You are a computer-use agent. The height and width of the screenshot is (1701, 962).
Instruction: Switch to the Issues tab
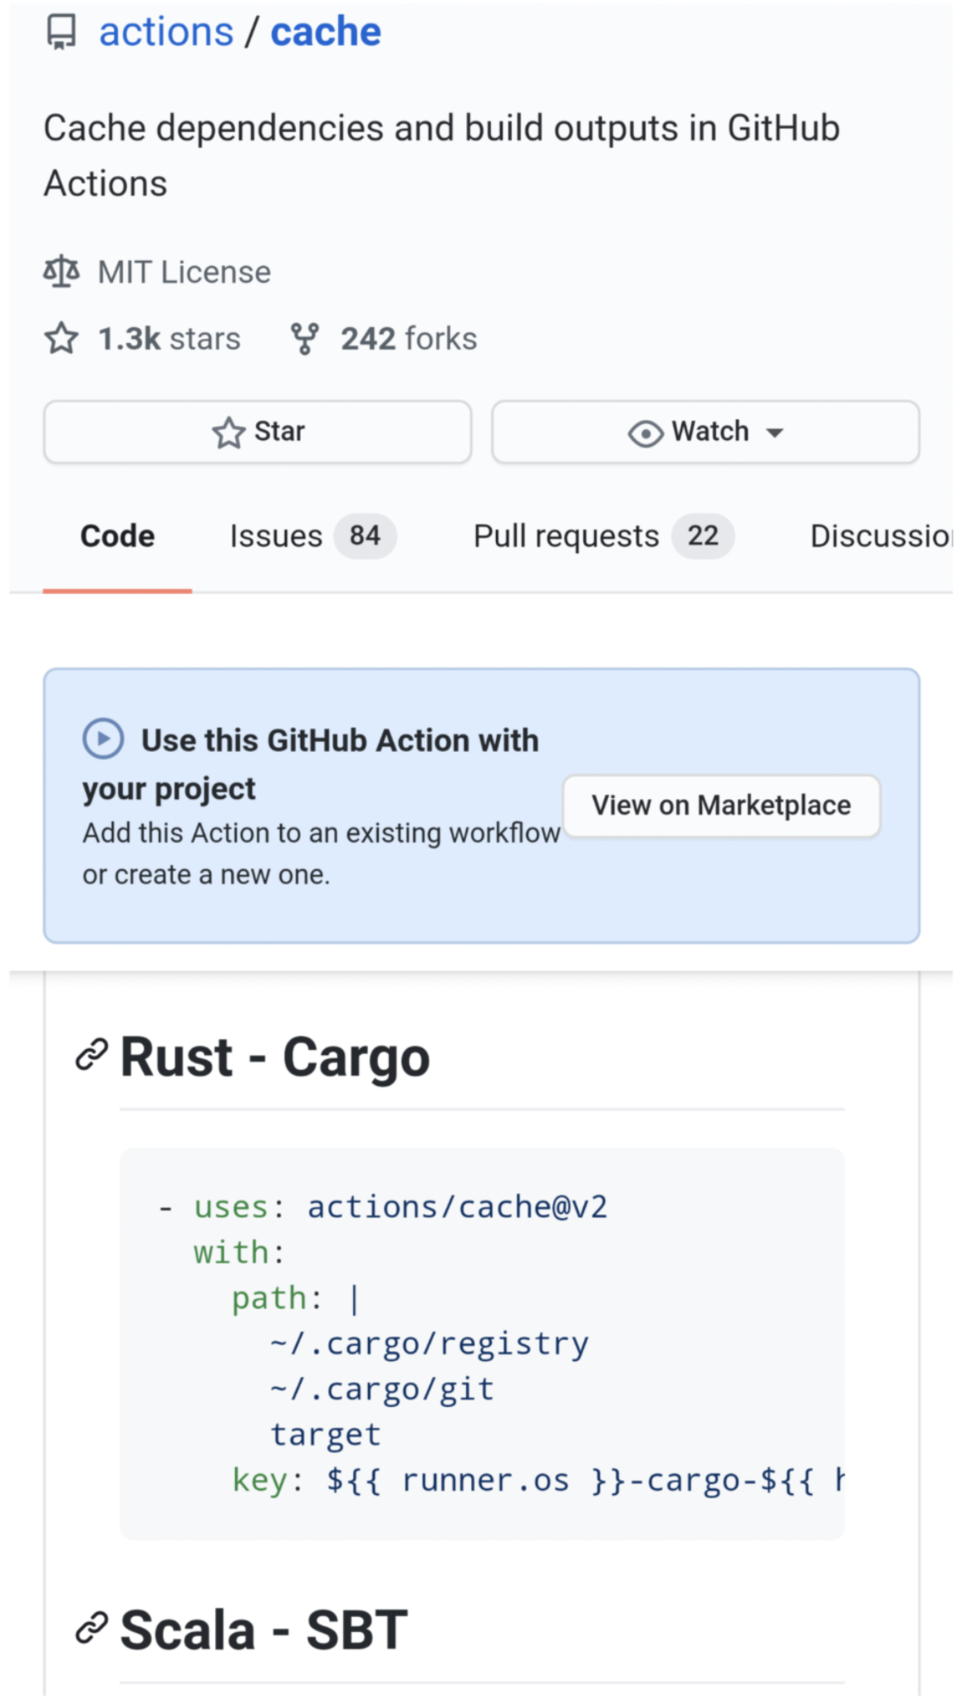coord(276,536)
